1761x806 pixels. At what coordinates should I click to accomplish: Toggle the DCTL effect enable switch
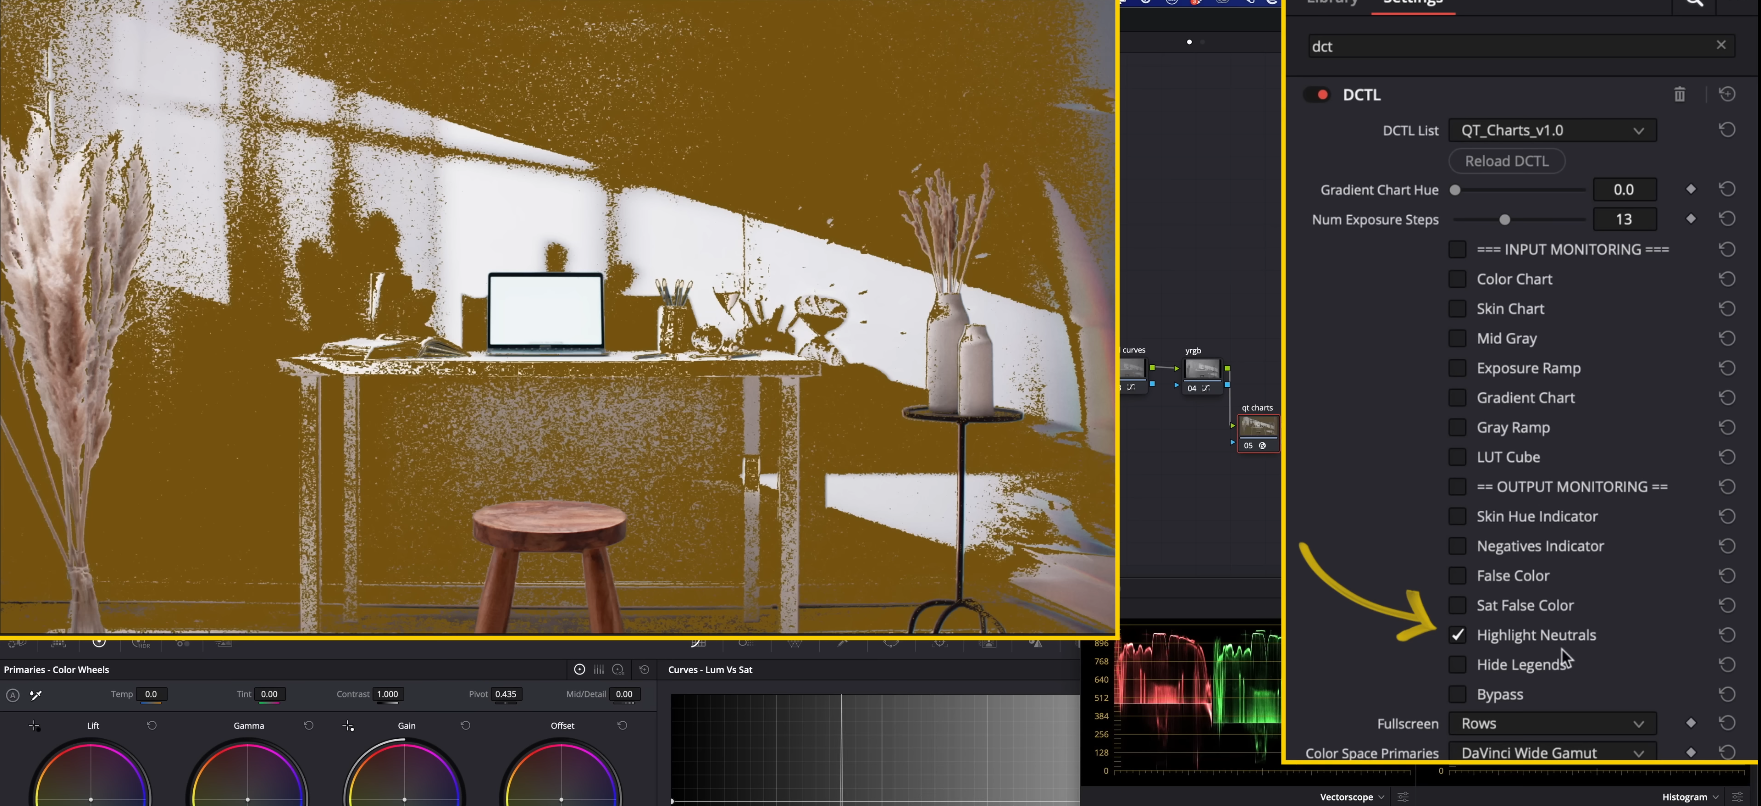tap(1317, 94)
